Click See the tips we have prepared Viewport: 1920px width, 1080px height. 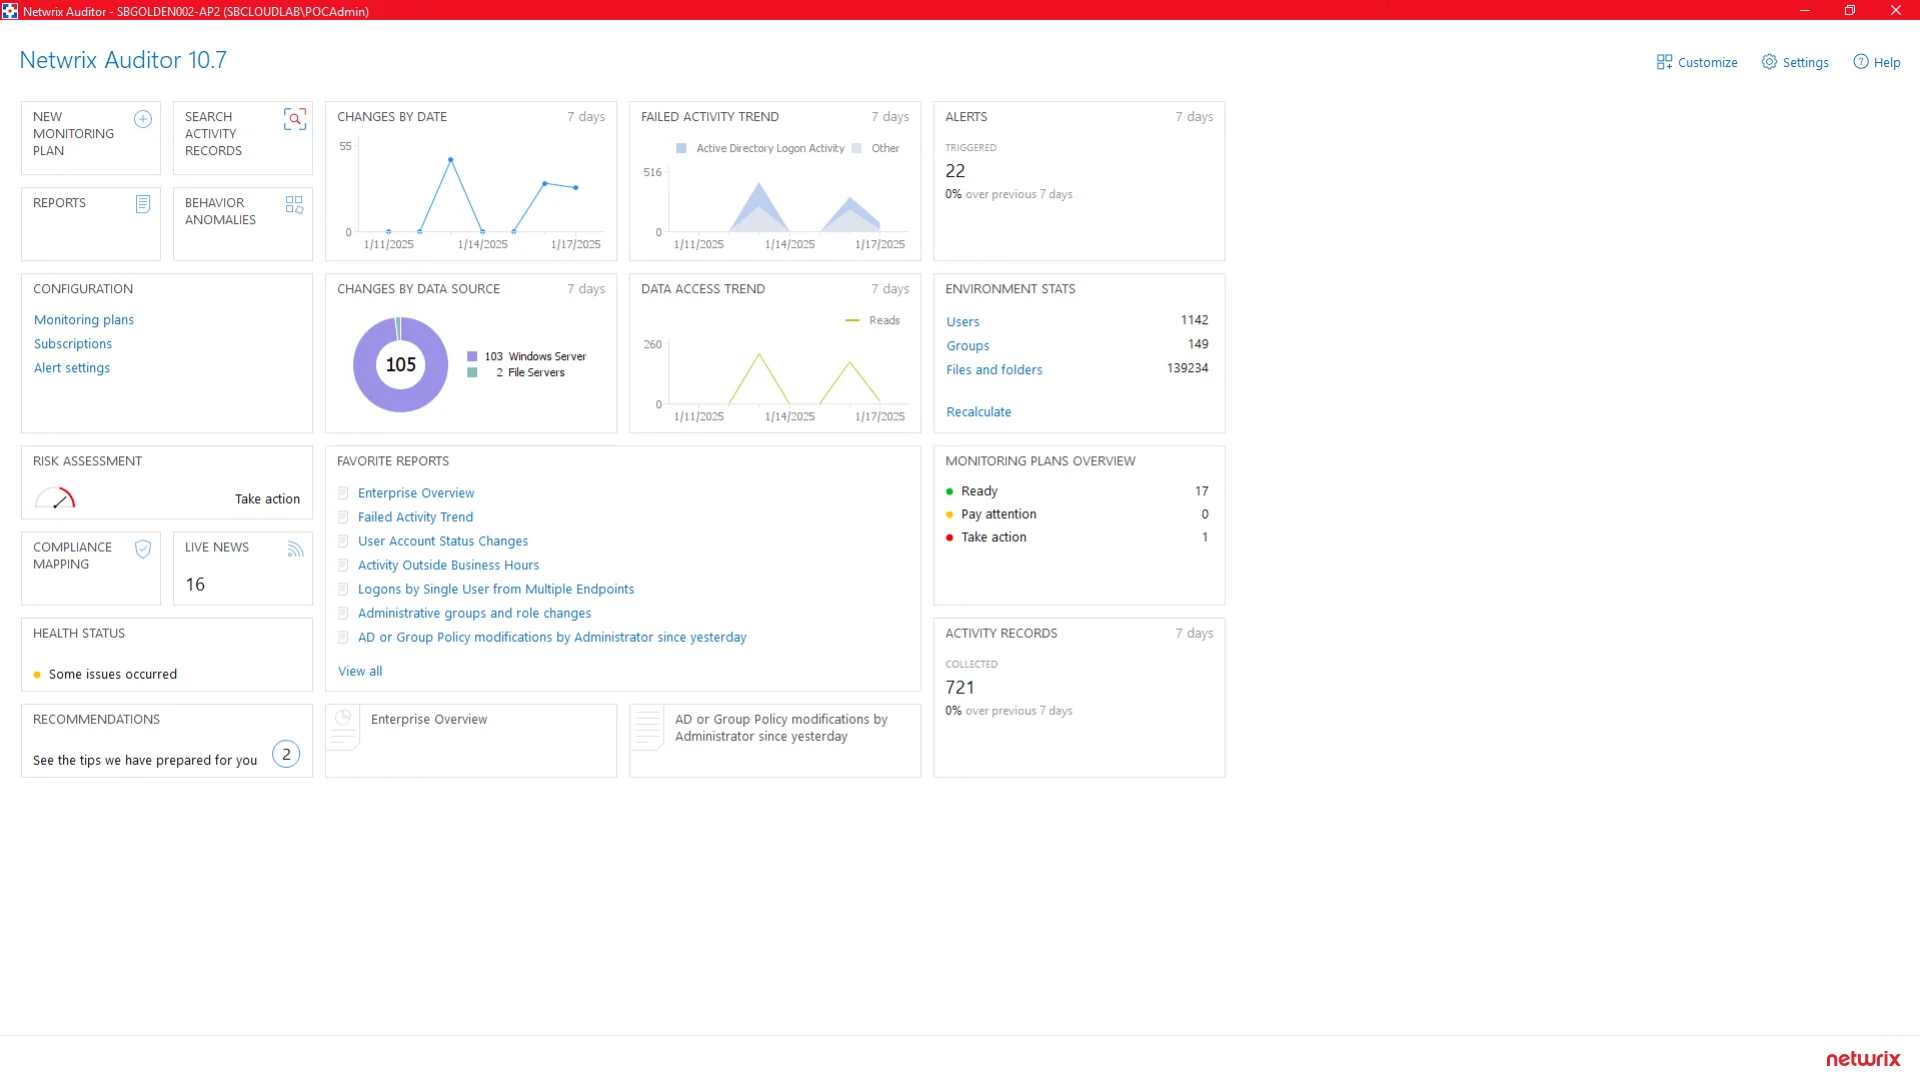point(145,760)
